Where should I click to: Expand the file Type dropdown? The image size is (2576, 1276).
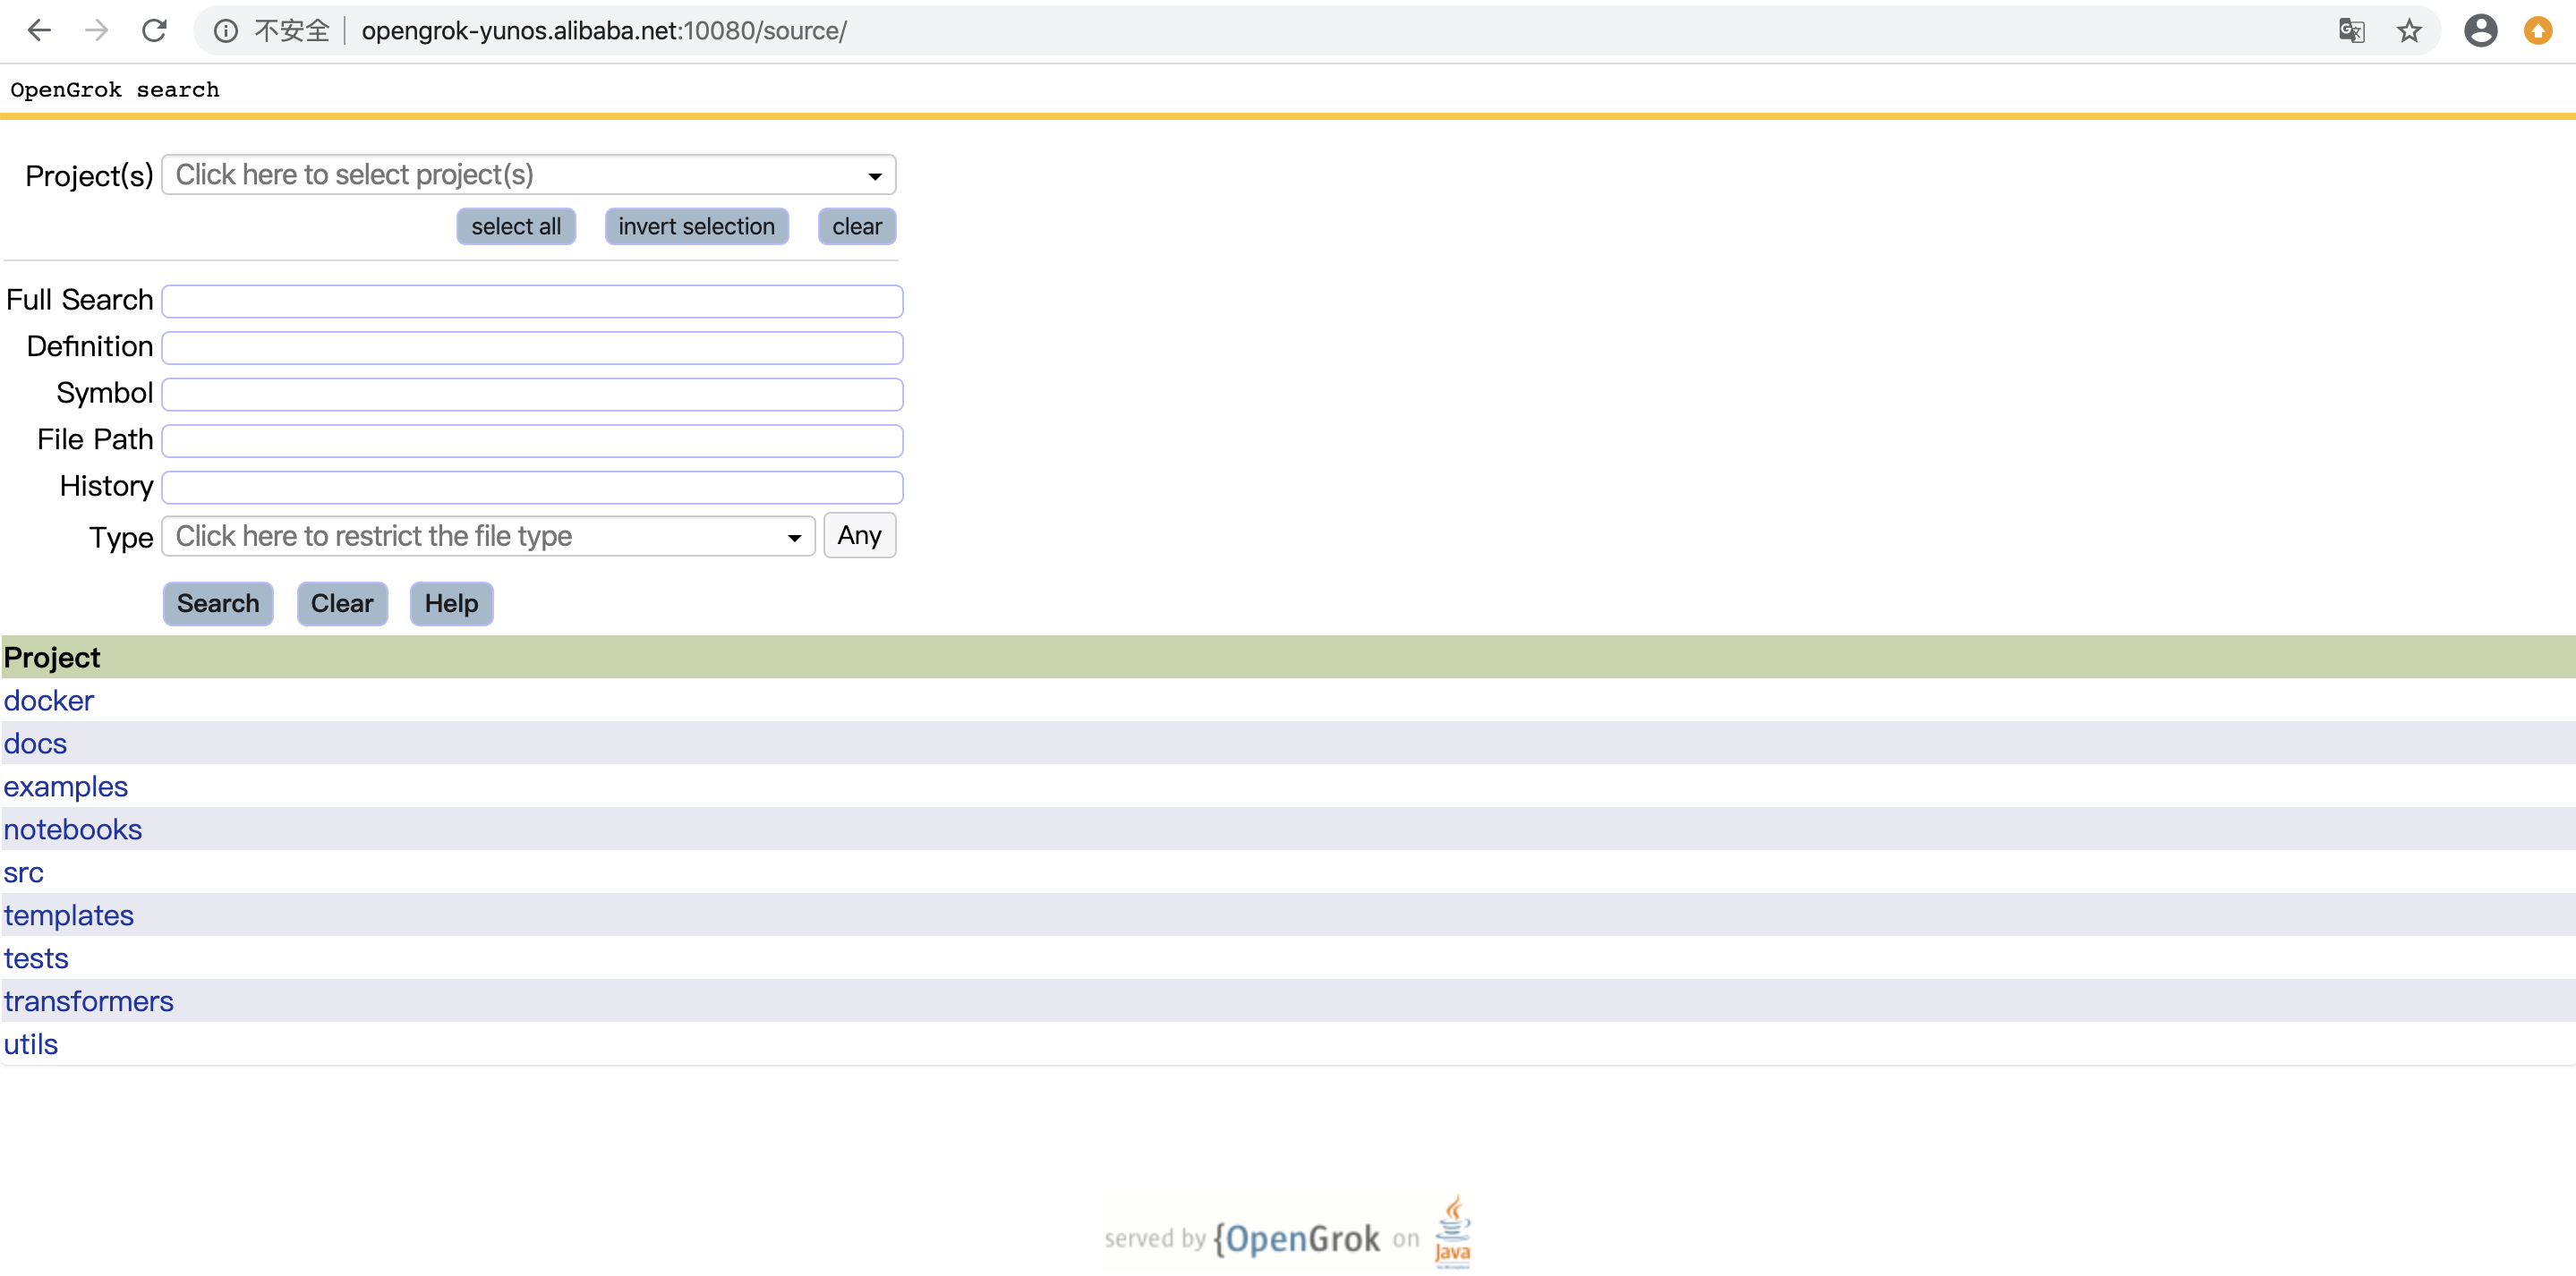(488, 536)
